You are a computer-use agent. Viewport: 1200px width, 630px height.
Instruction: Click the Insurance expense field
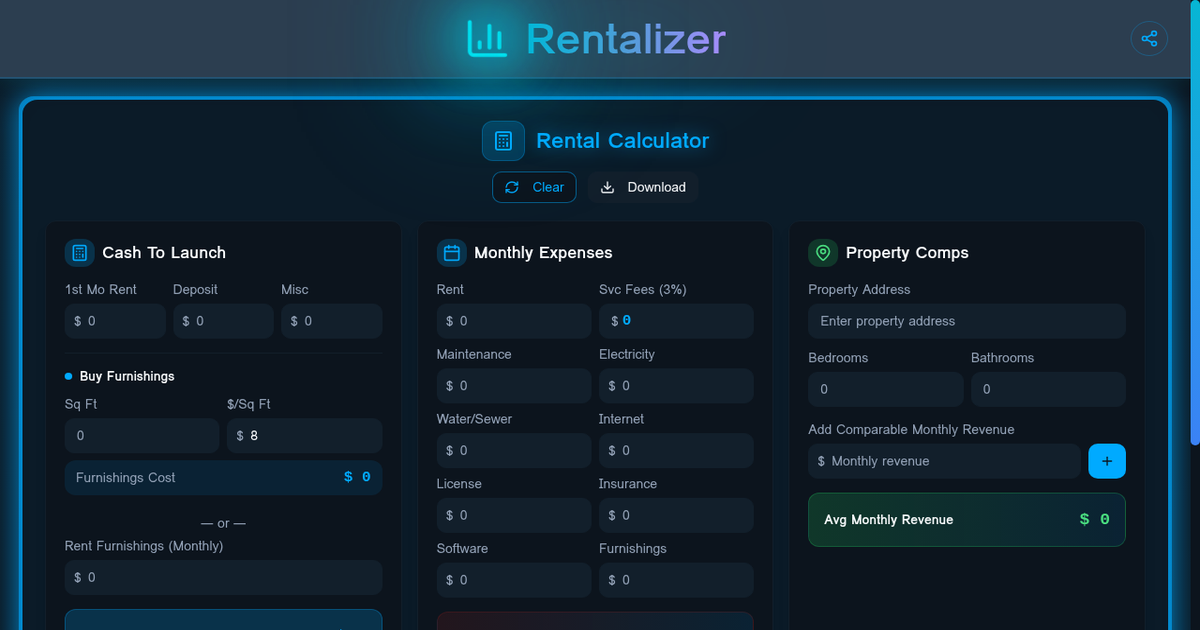coord(676,515)
